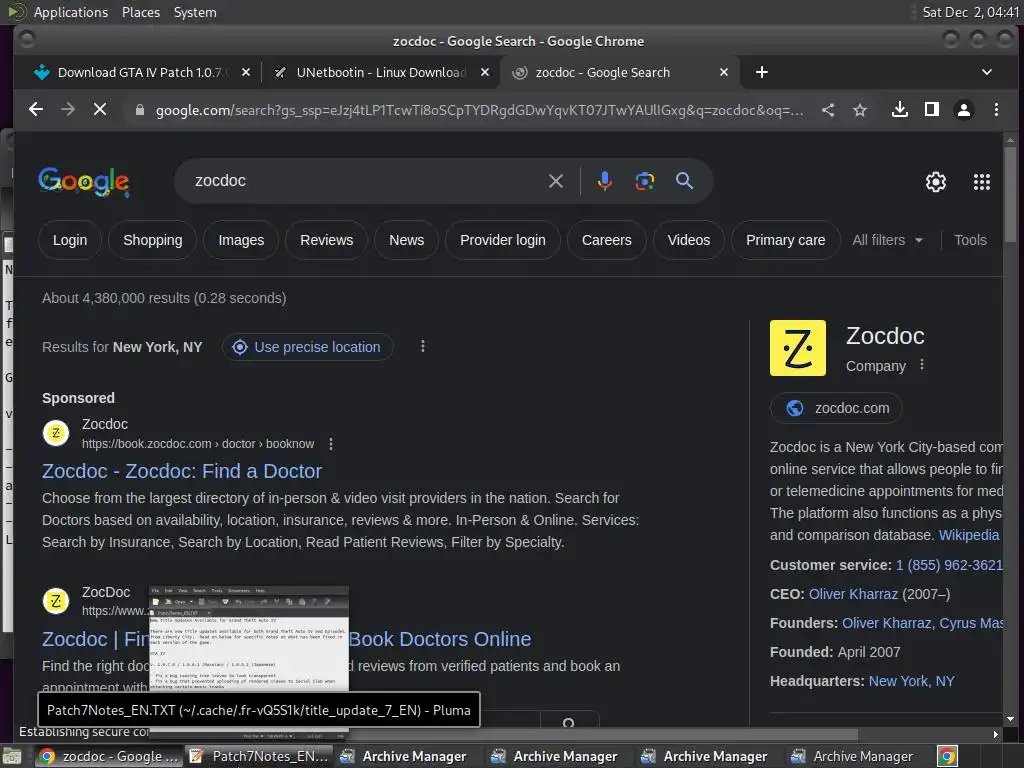Image resolution: width=1024 pixels, height=768 pixels.
Task: Filter results by Login chip
Action: tap(70, 240)
